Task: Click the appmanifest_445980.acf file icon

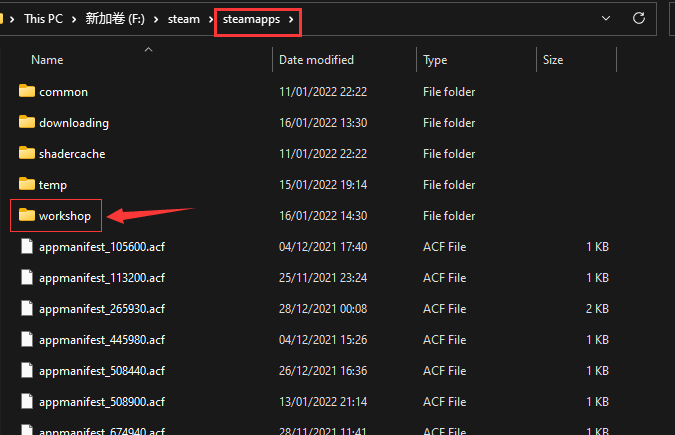Action: [27, 339]
